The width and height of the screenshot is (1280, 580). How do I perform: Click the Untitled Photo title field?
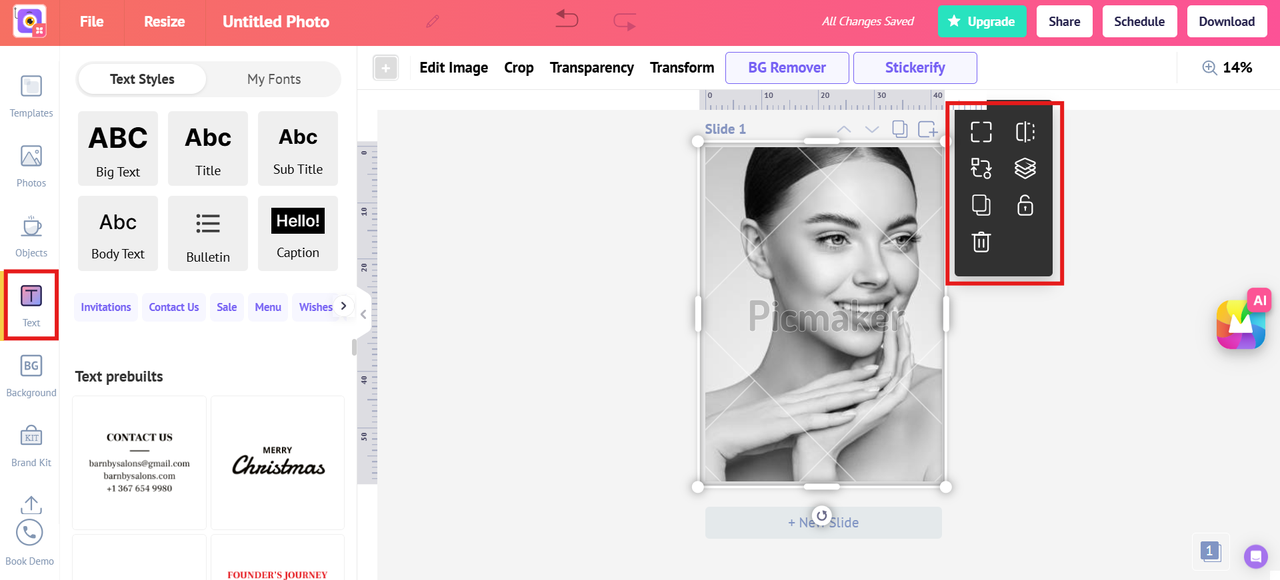pyautogui.click(x=276, y=21)
